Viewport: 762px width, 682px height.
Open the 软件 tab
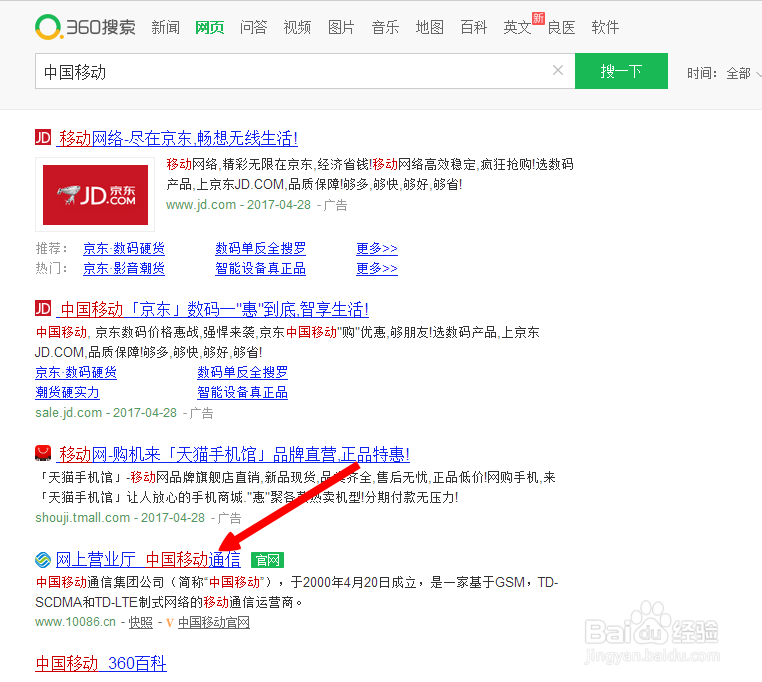(606, 27)
